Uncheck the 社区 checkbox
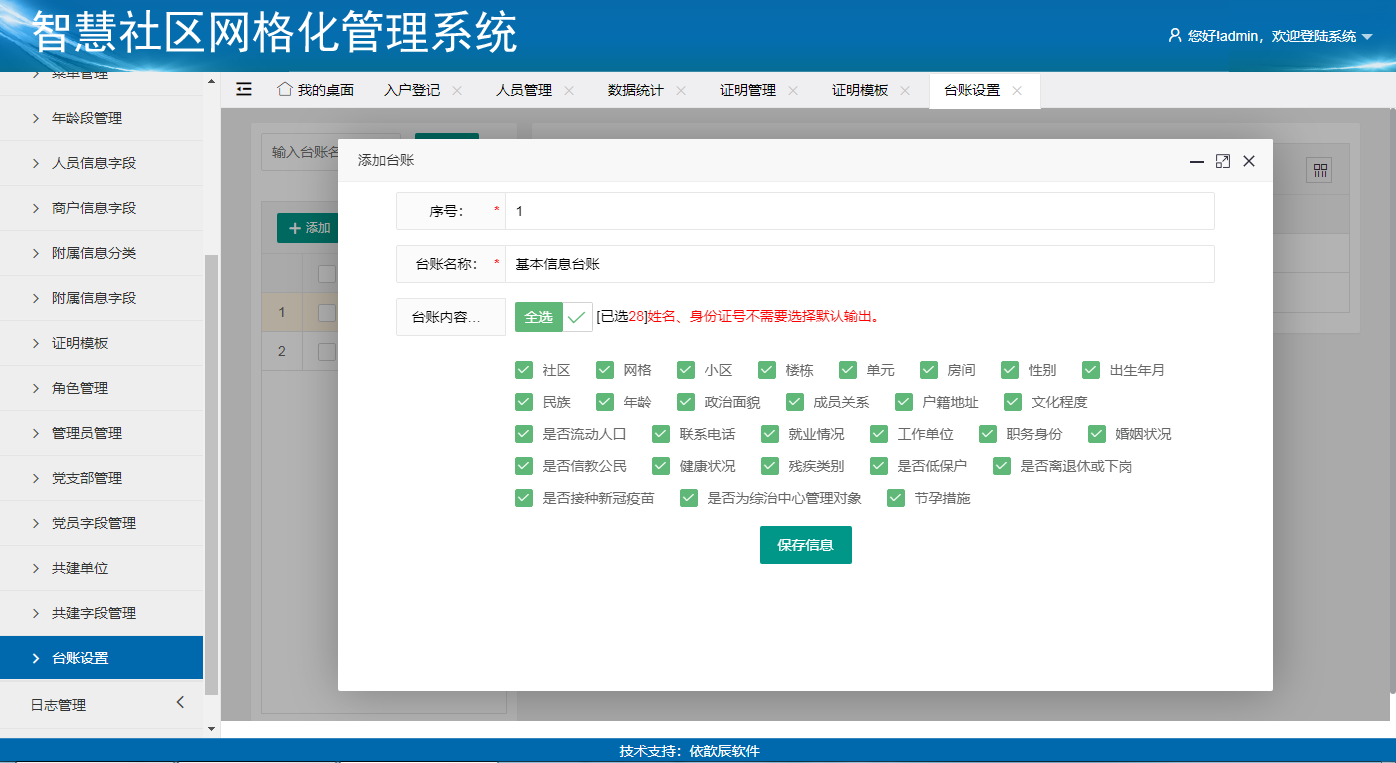This screenshot has width=1396, height=763. tap(524, 370)
